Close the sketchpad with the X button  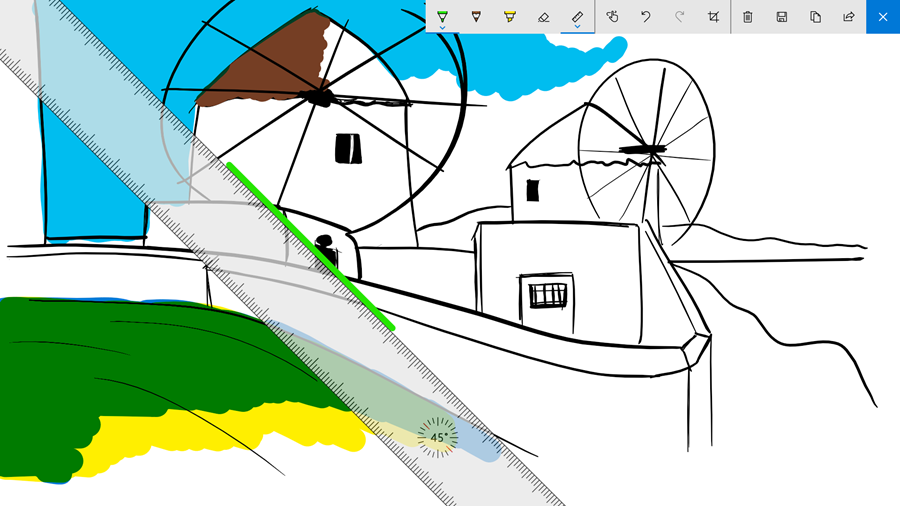point(883,16)
